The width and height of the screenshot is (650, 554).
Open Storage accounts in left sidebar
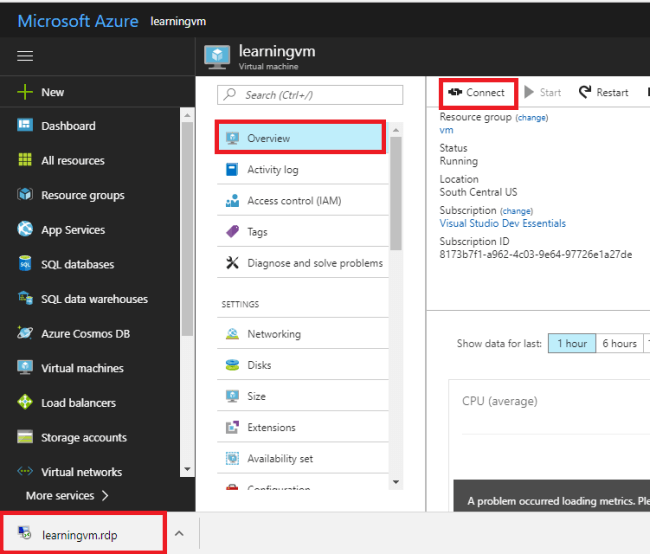click(x=90, y=437)
